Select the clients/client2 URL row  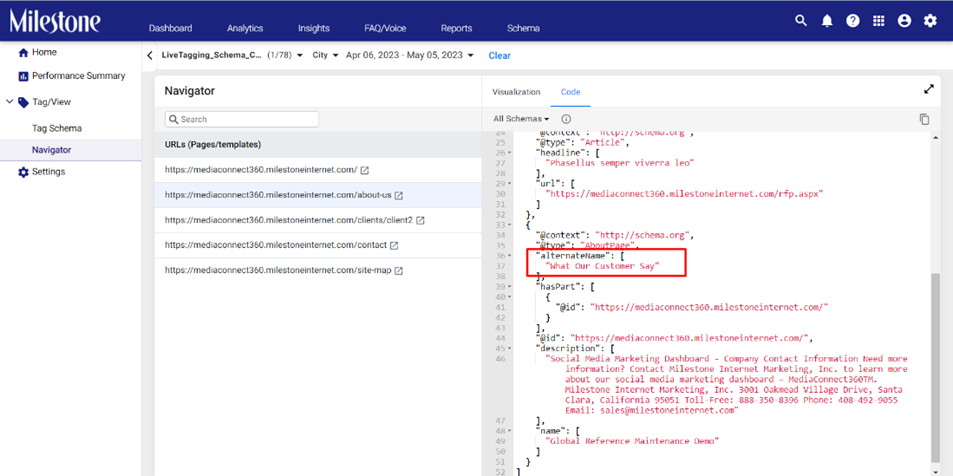point(318,220)
